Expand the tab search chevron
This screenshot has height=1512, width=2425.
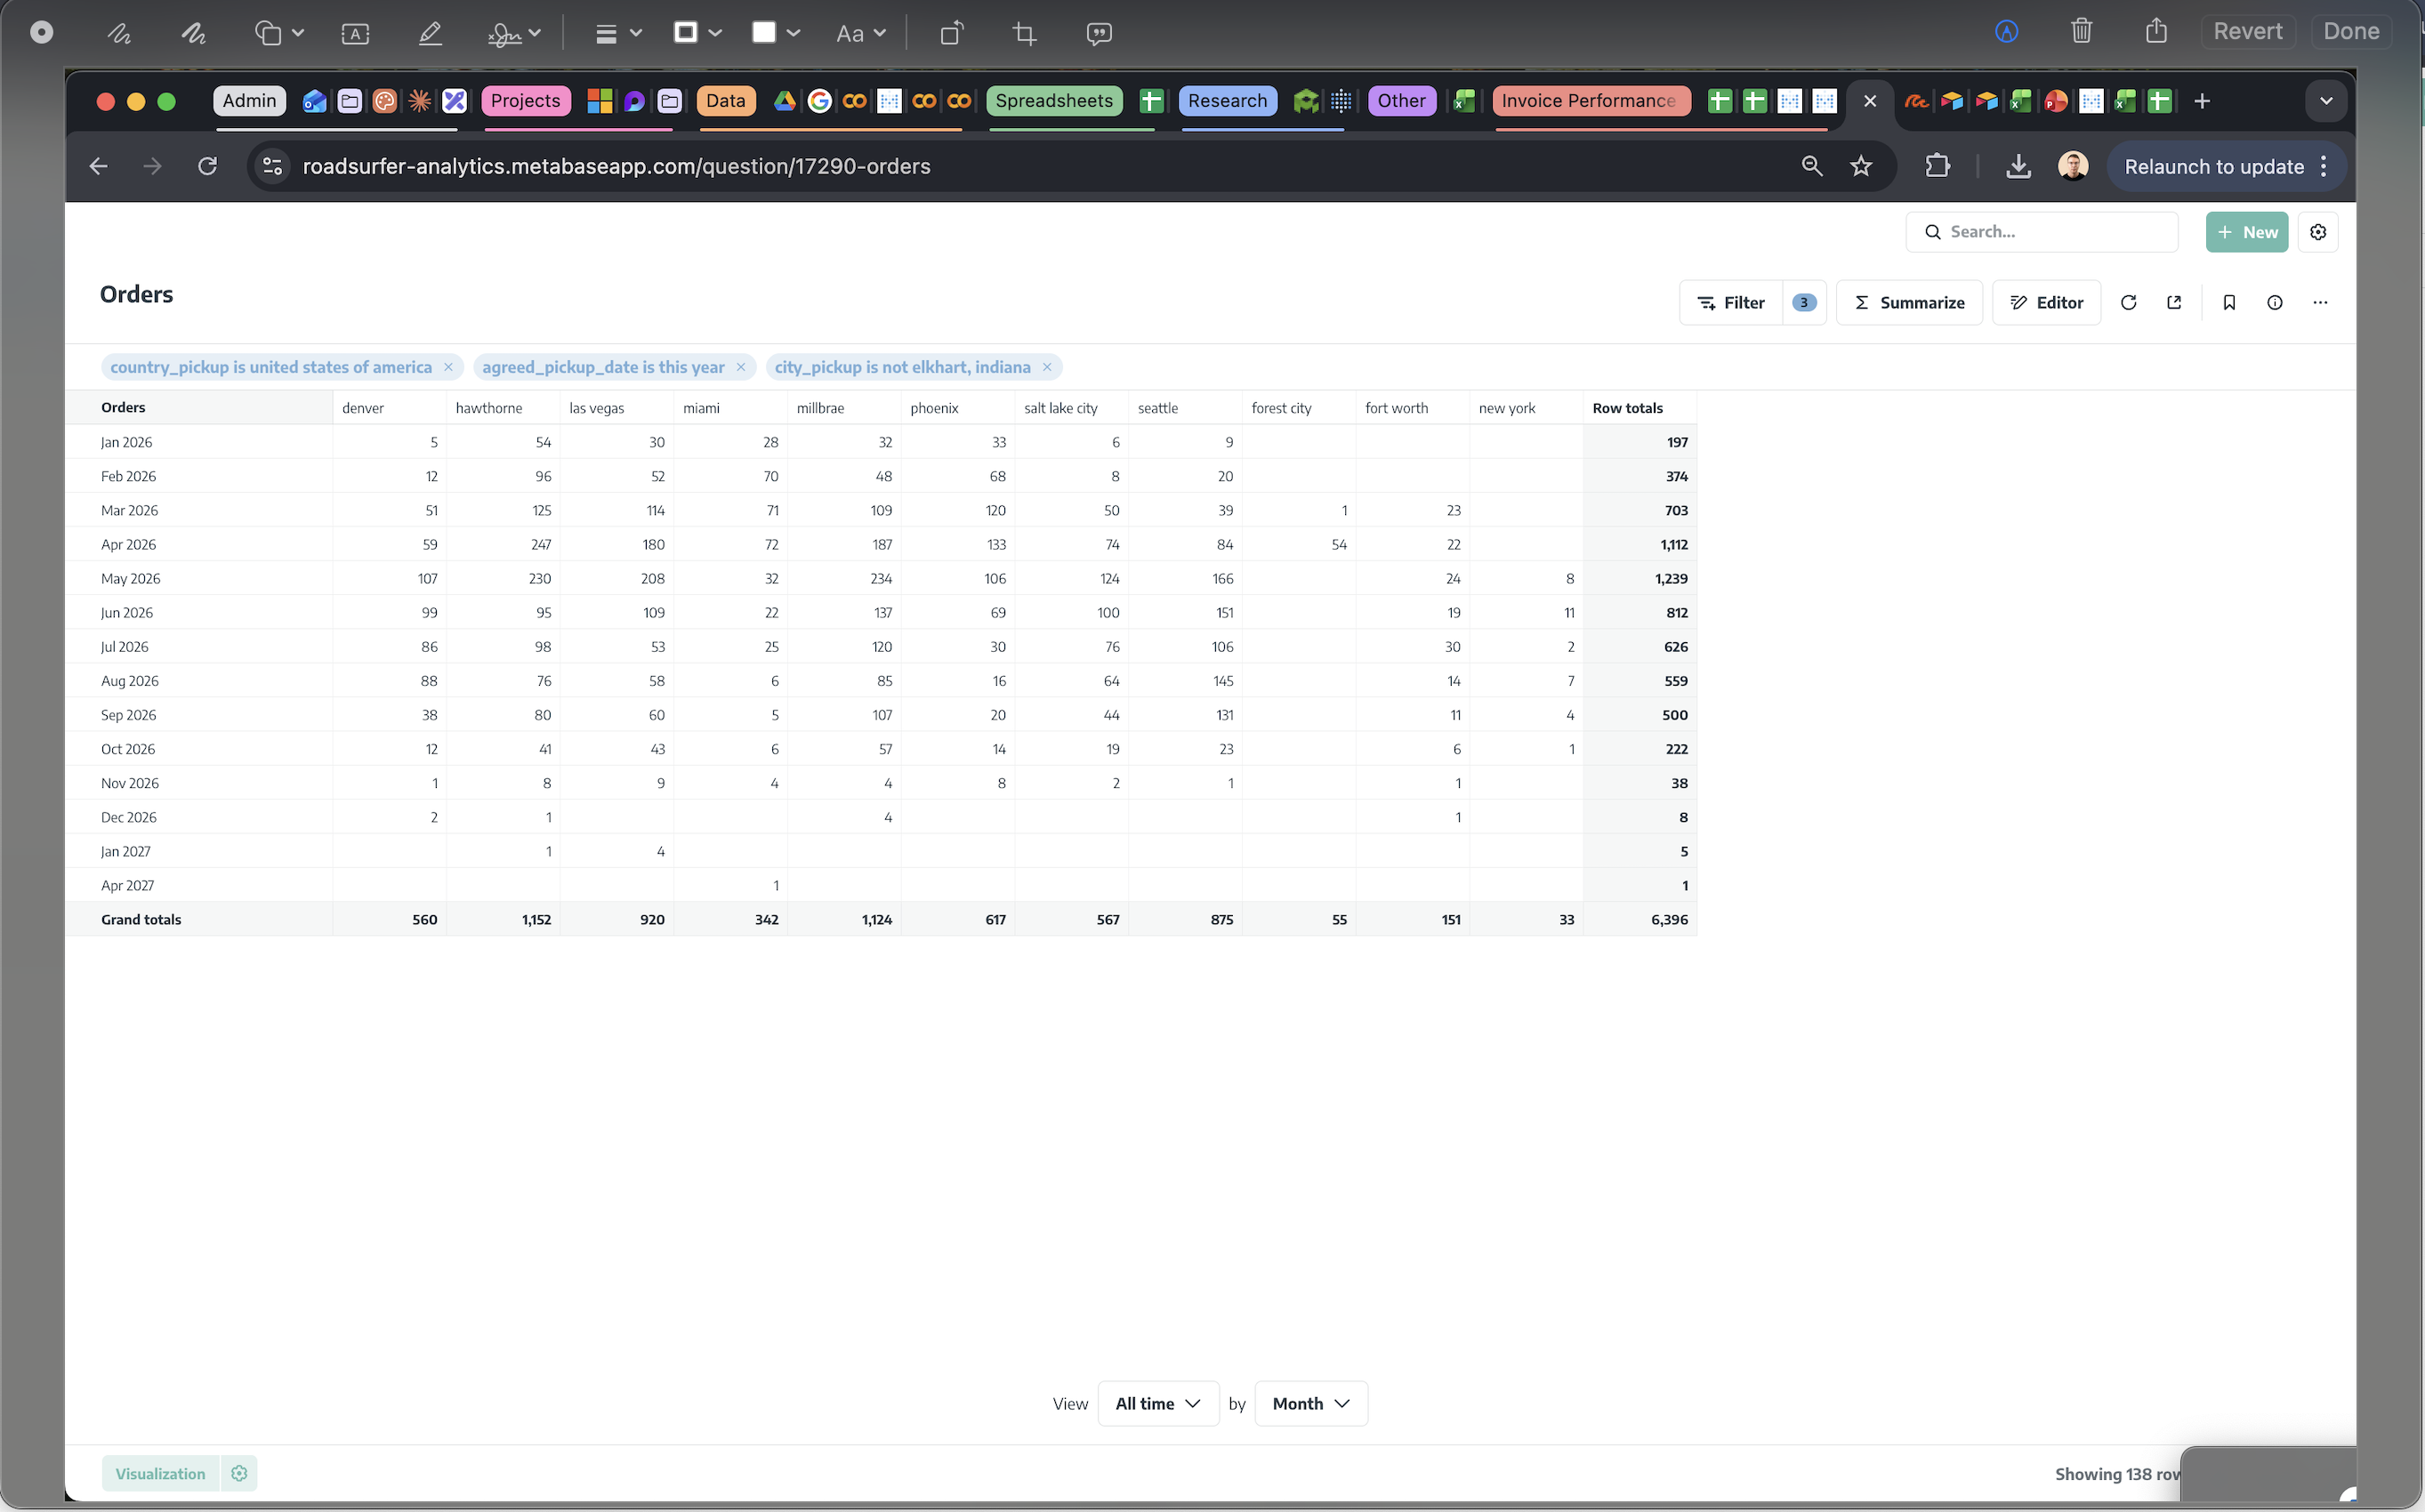point(2326,101)
